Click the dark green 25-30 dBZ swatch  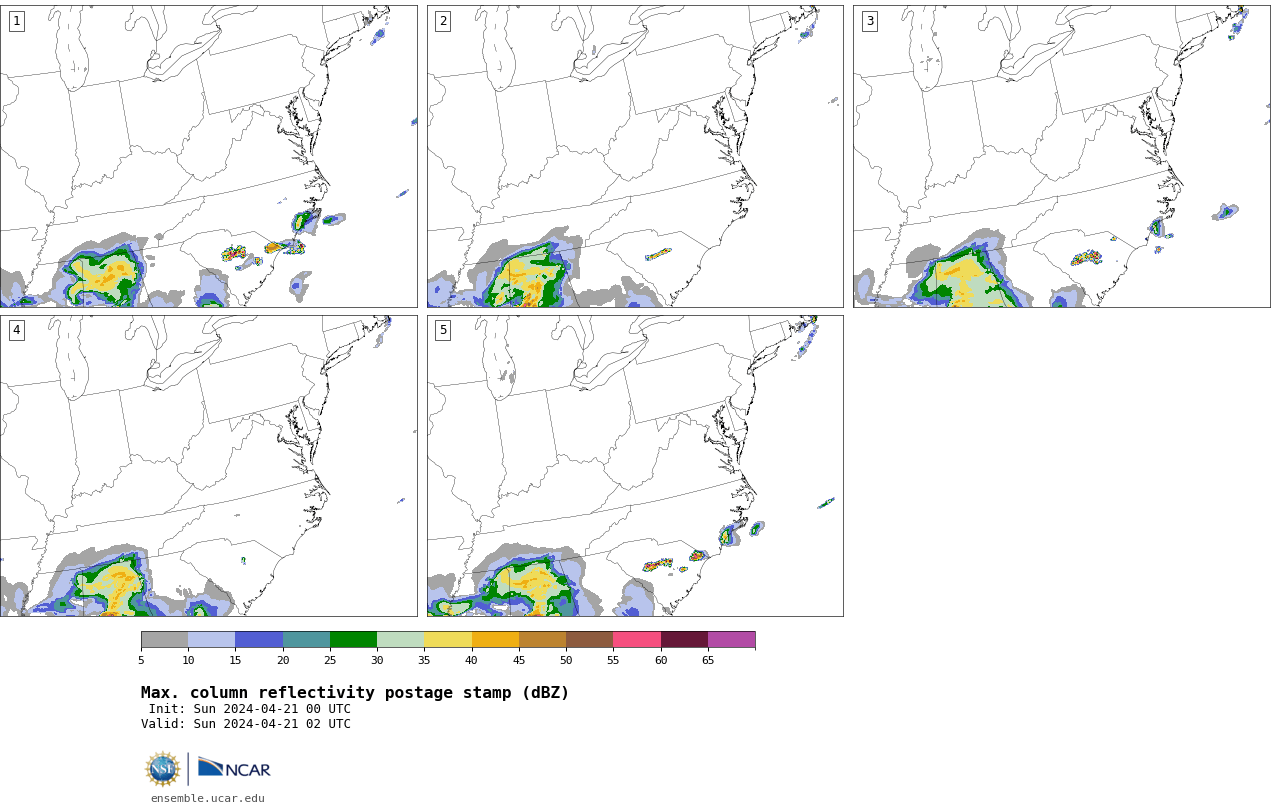(353, 640)
